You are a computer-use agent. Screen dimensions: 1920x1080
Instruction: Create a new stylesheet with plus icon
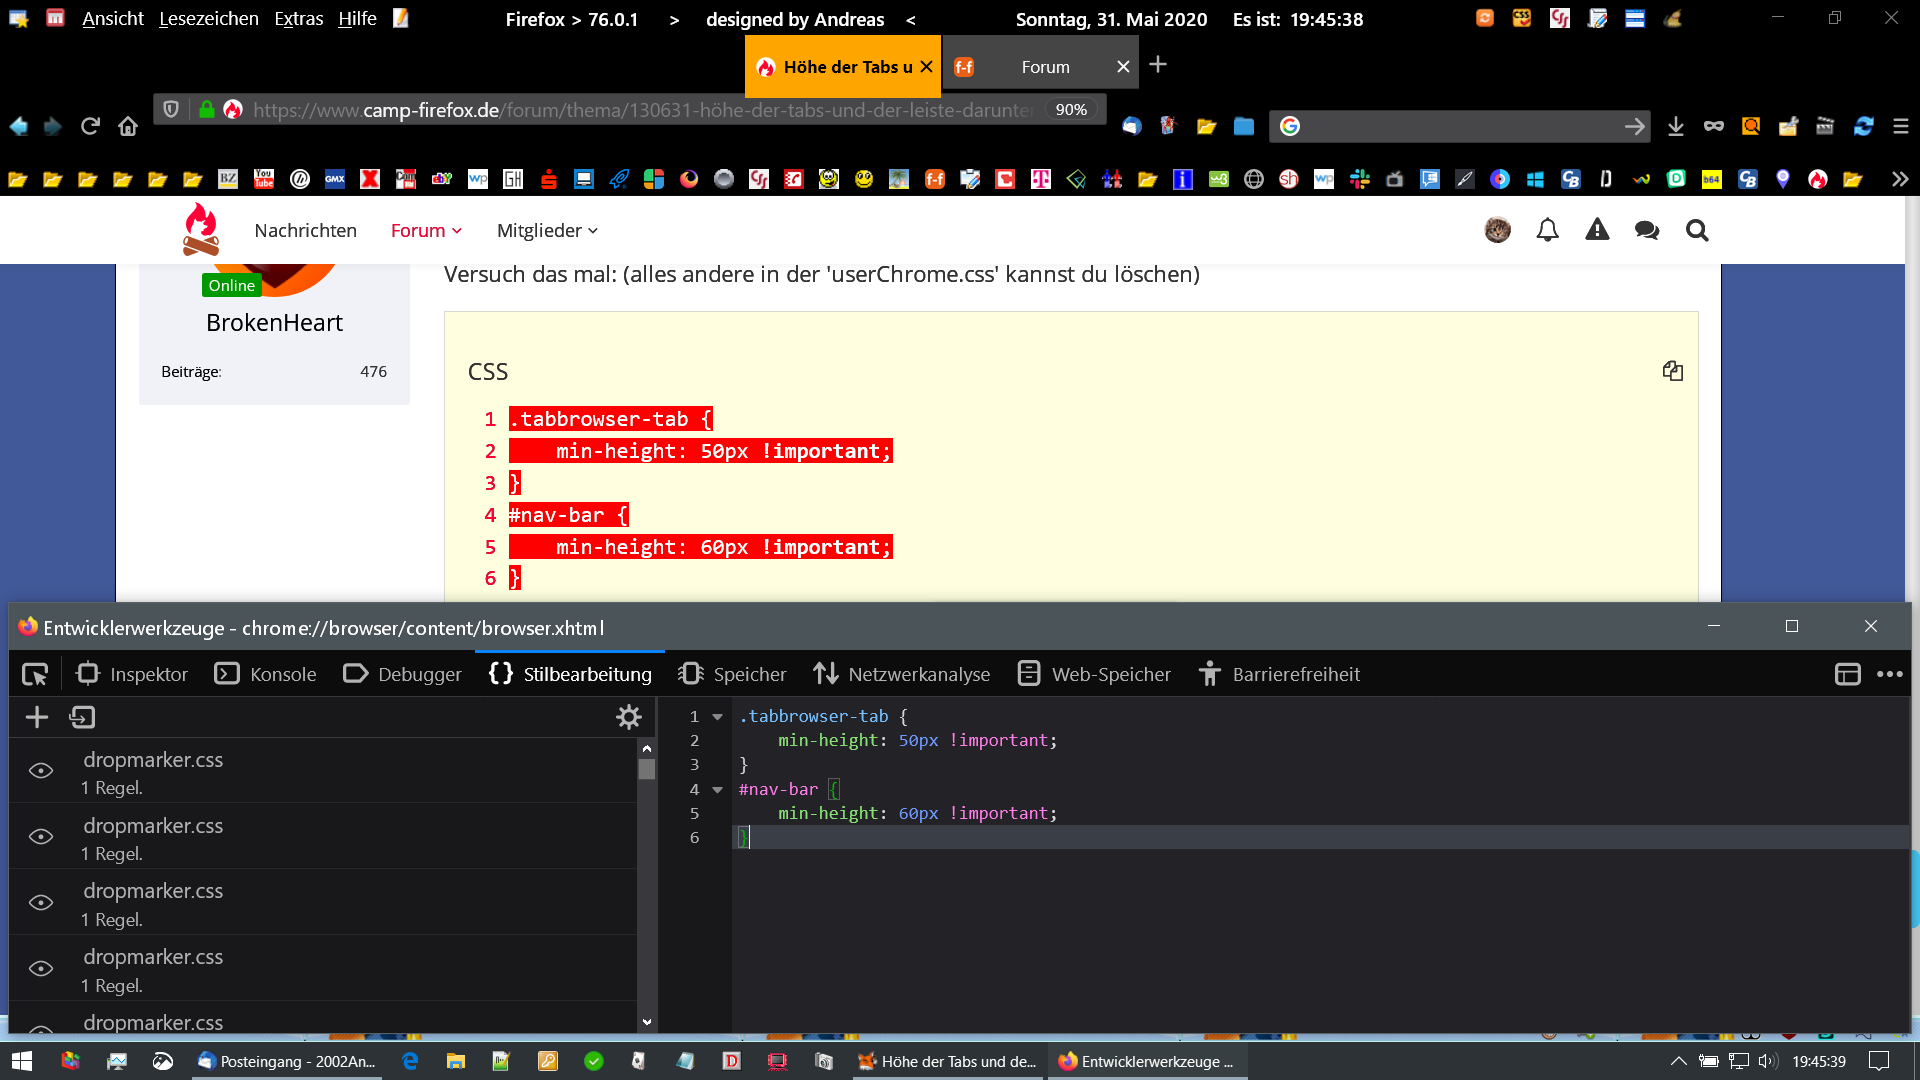click(x=37, y=717)
